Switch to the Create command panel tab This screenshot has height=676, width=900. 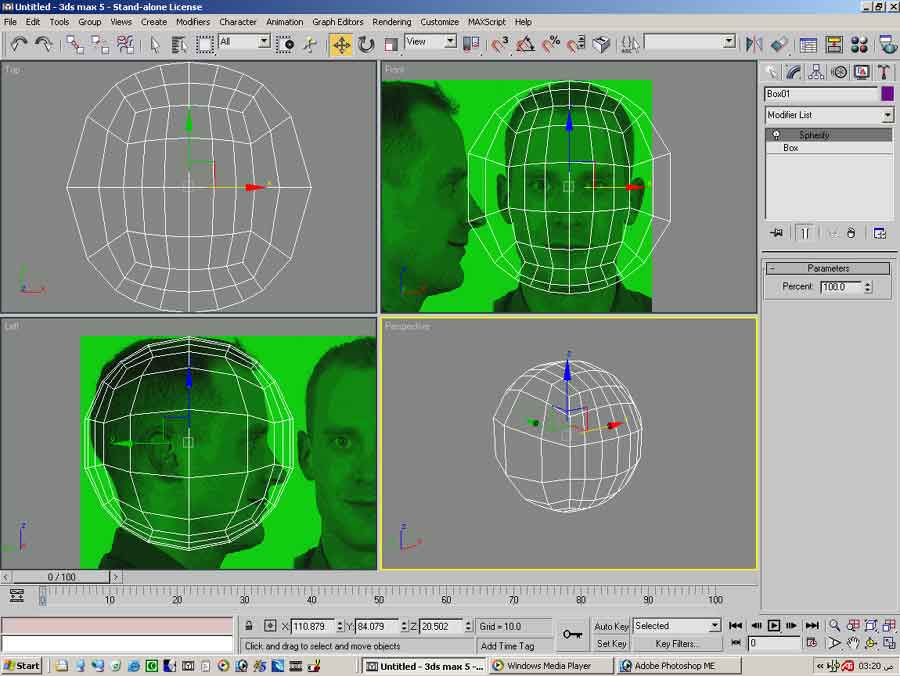click(x=771, y=72)
